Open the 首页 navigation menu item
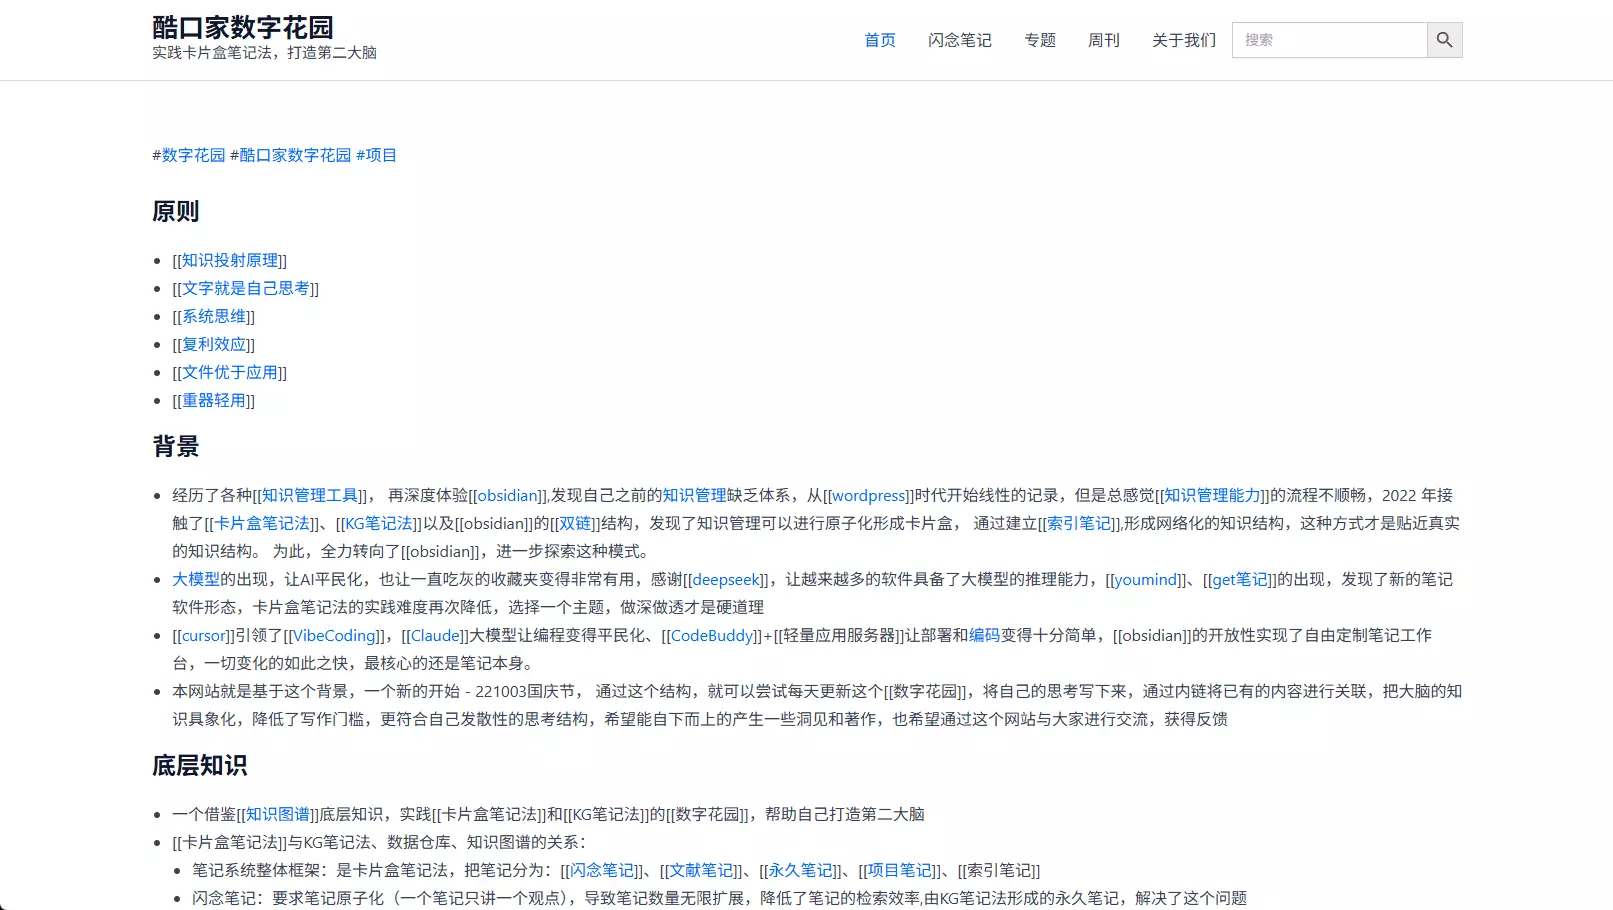This screenshot has height=910, width=1613. point(879,40)
